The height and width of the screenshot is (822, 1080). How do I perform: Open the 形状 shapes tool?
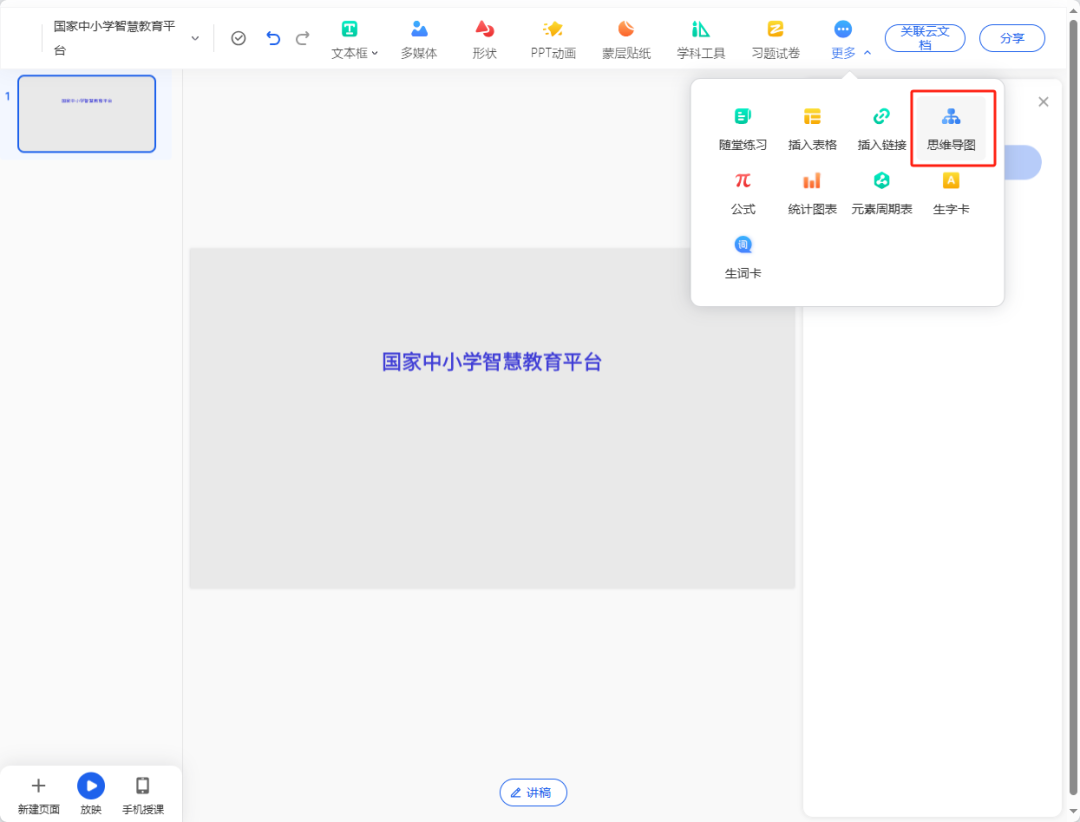point(484,38)
